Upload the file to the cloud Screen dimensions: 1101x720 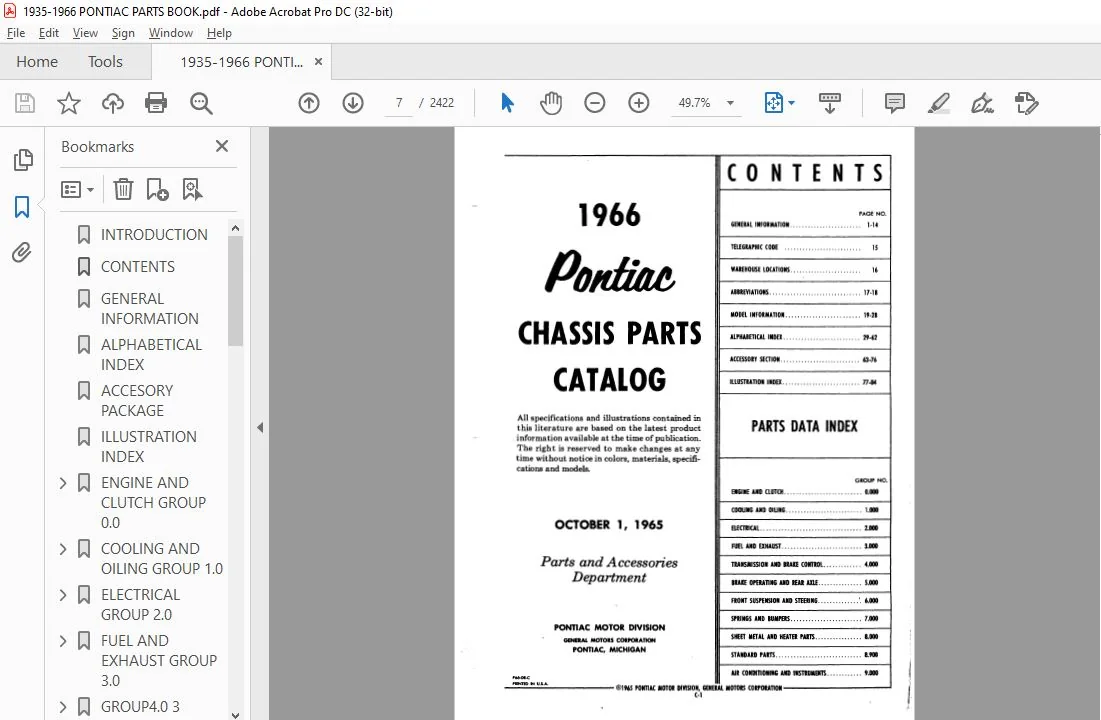pos(112,103)
